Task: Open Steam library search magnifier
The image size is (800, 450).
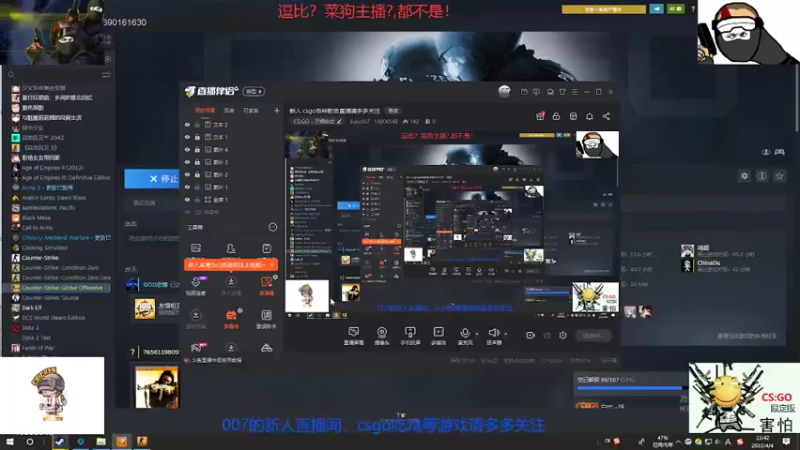Action: click(11, 75)
